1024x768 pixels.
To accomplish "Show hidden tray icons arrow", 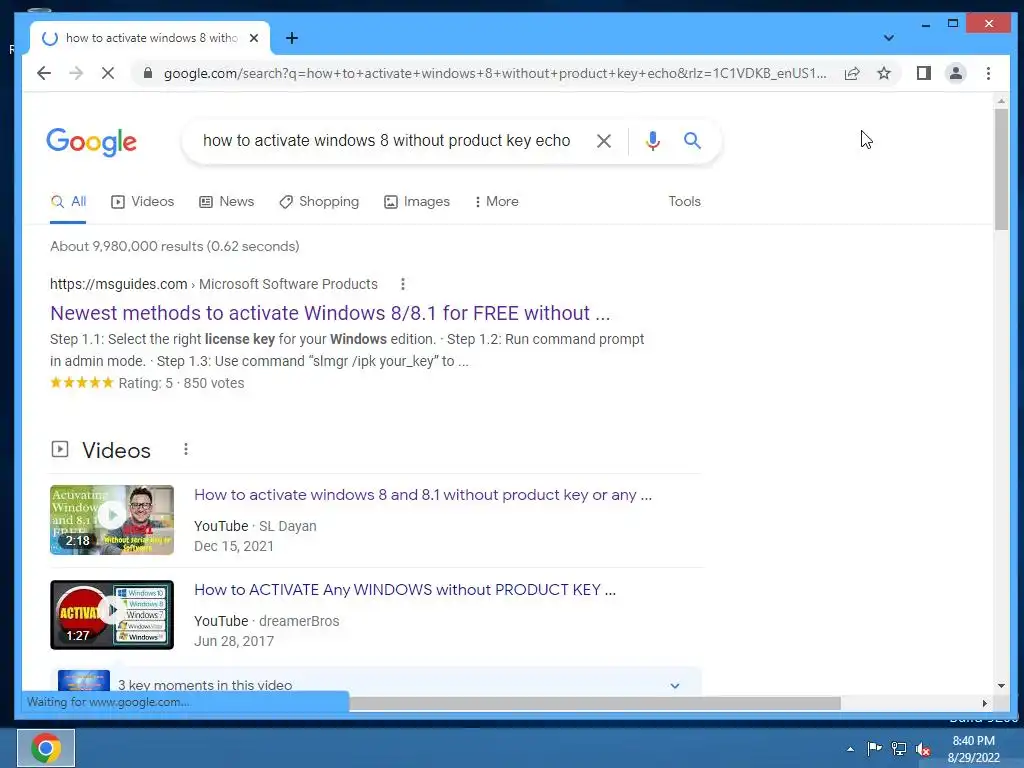I will click(850, 749).
